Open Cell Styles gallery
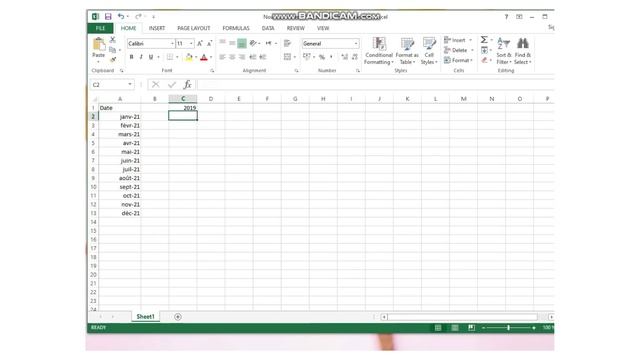The image size is (640, 360). point(429,51)
